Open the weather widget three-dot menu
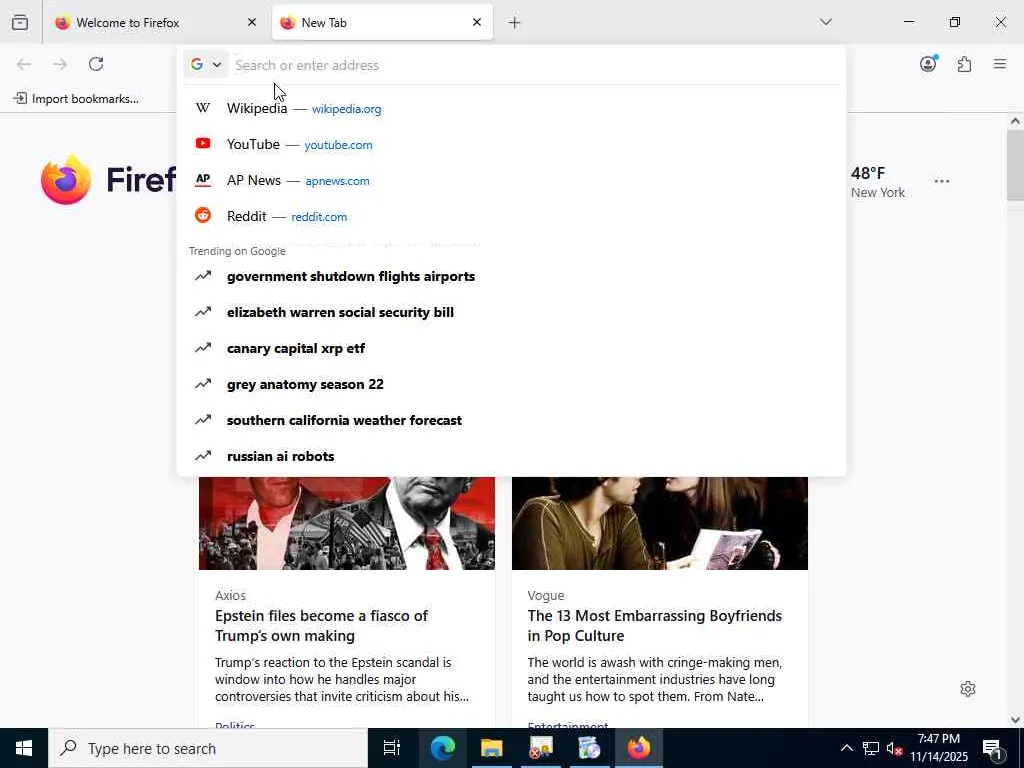The width and height of the screenshot is (1024, 768). [x=942, y=181]
